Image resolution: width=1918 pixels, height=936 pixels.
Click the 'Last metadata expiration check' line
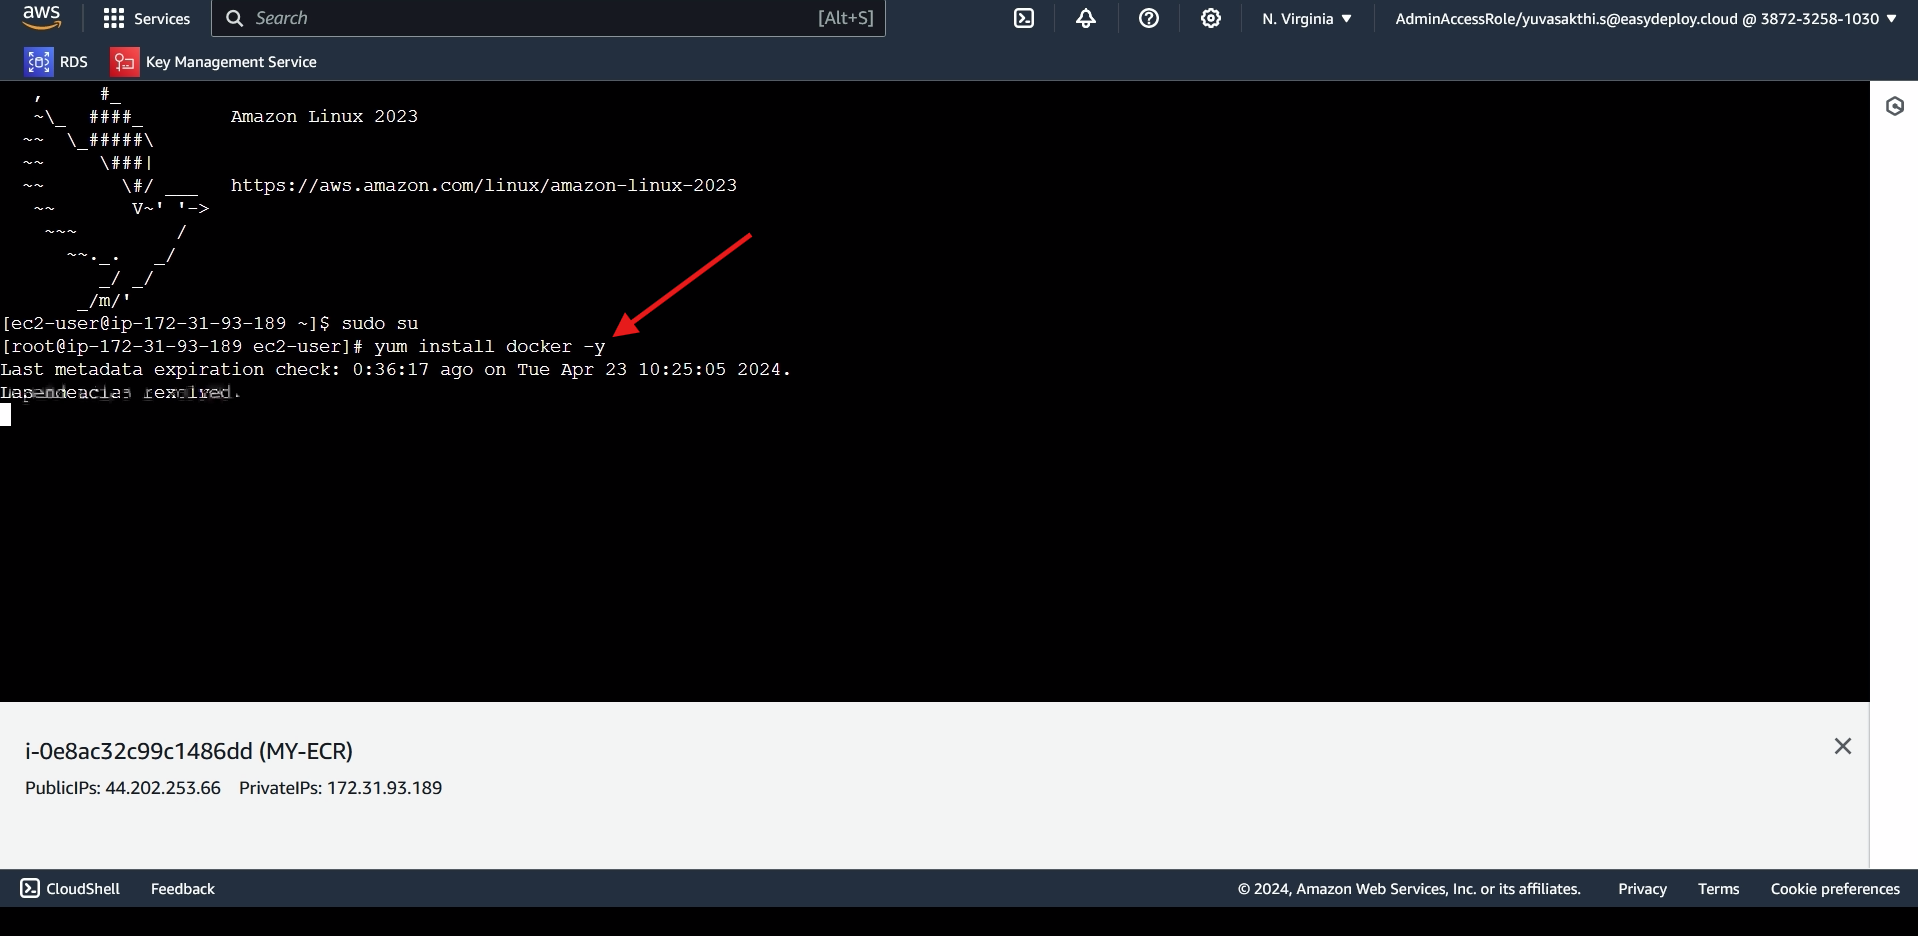click(395, 369)
